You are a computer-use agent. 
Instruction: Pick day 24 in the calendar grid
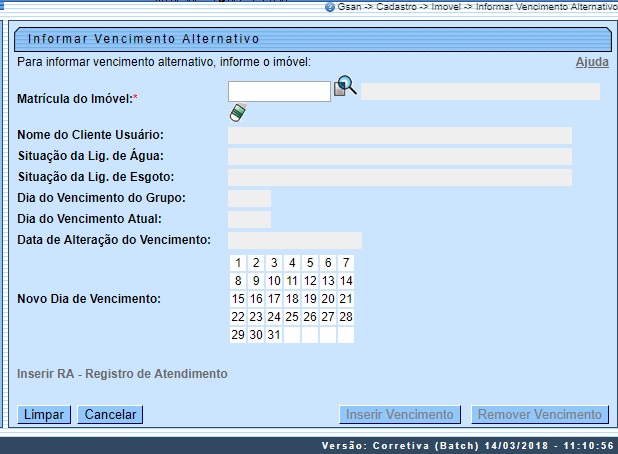(x=274, y=317)
